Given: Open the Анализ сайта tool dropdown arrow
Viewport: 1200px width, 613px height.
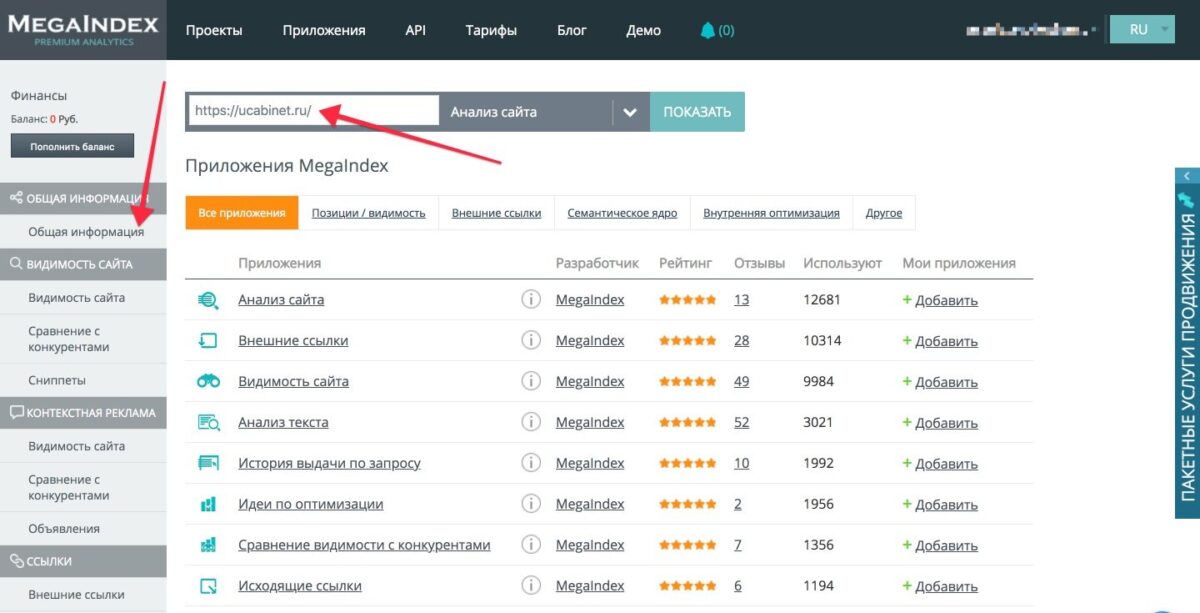Looking at the screenshot, I should (629, 112).
